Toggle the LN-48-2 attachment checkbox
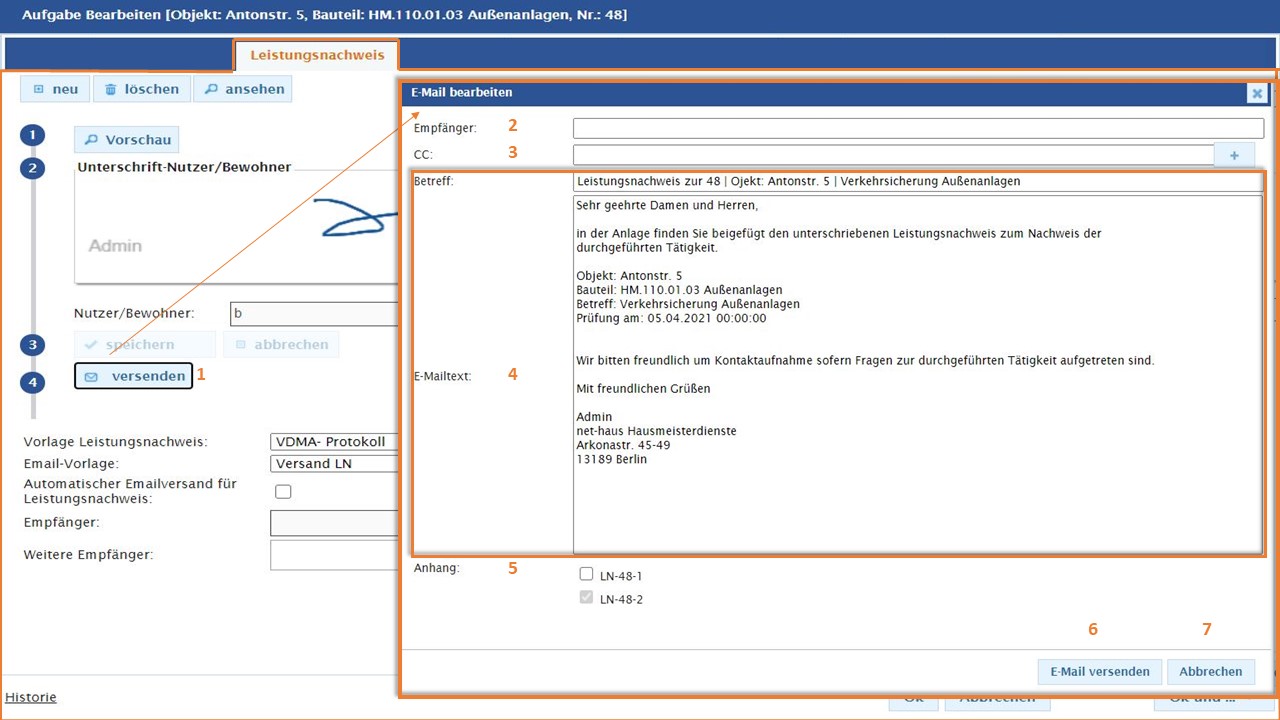 pos(587,599)
